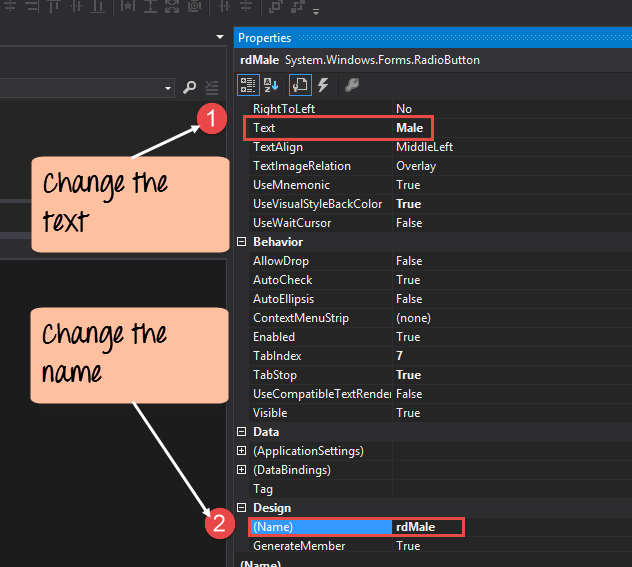
Task: Click the Text property value Male
Action: coord(410,128)
